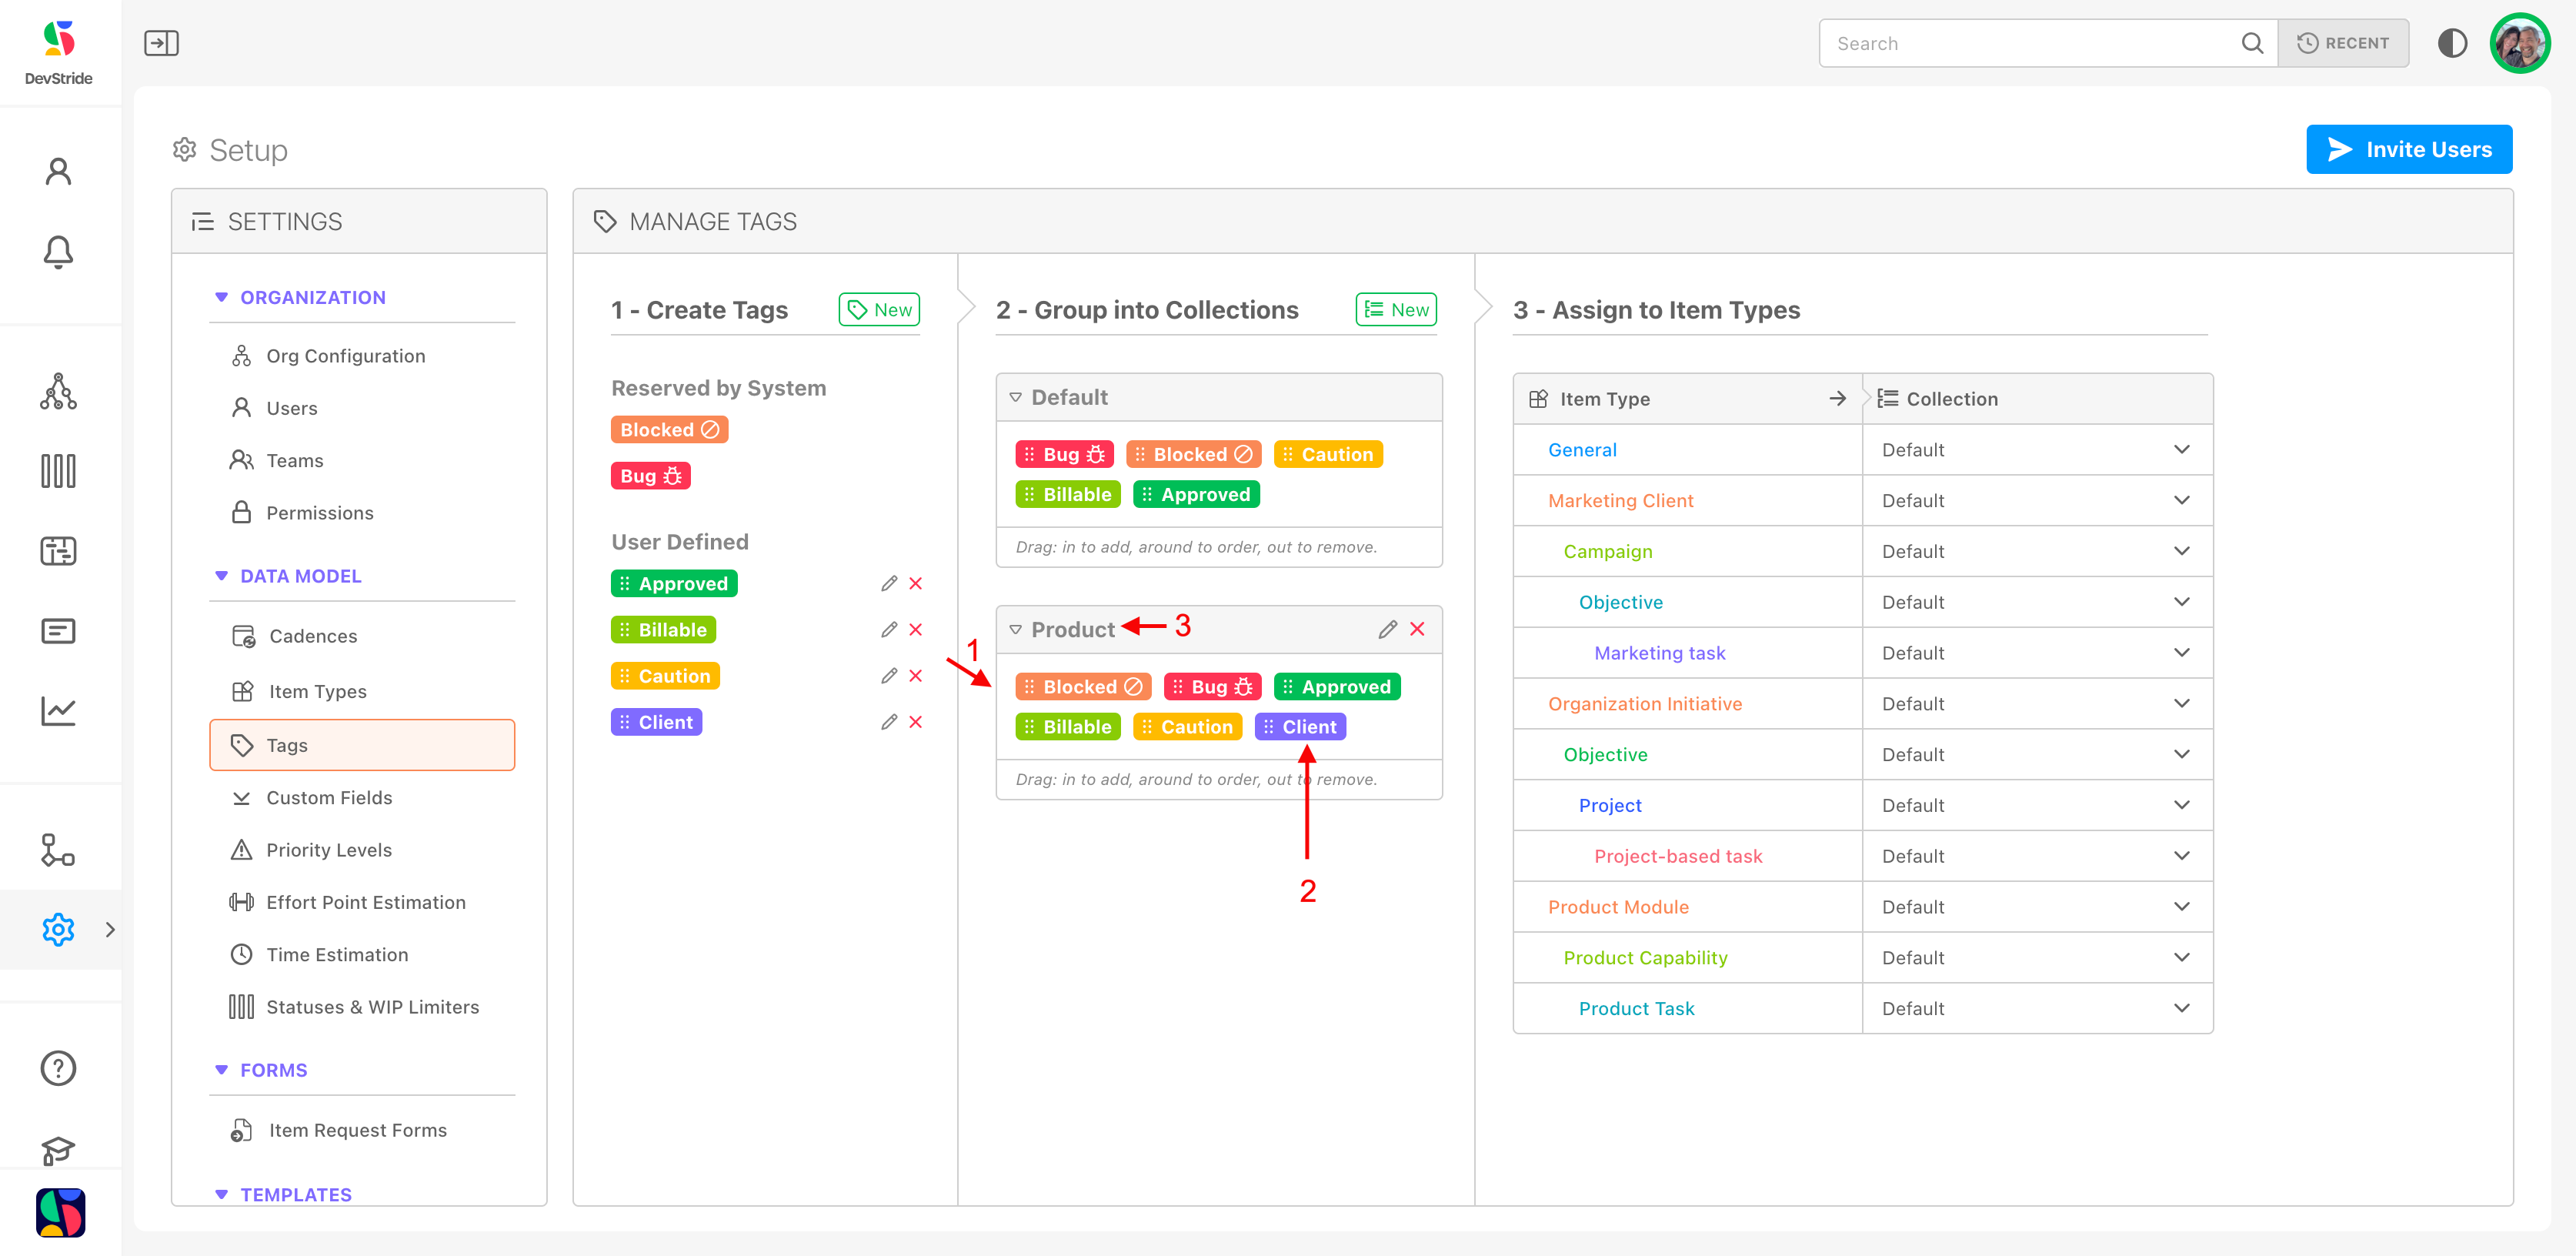
Task: Click the pencil icon next to the Approved tag
Action: pos(888,583)
